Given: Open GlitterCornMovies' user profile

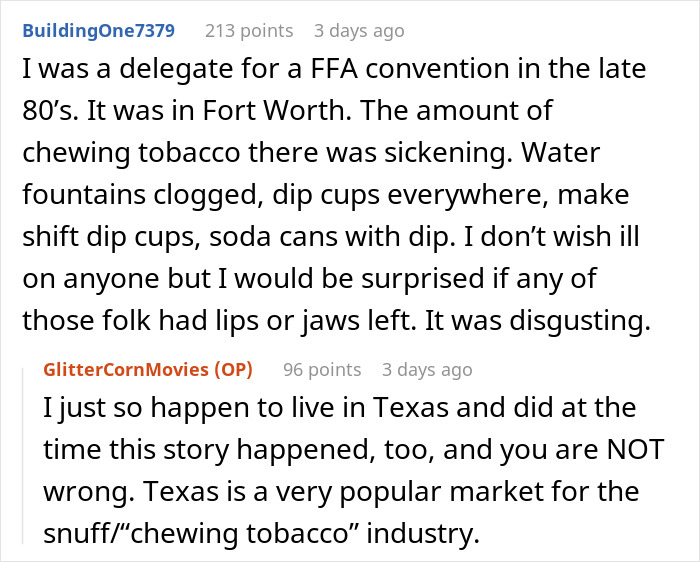Looking at the screenshot, I should coord(125,370).
